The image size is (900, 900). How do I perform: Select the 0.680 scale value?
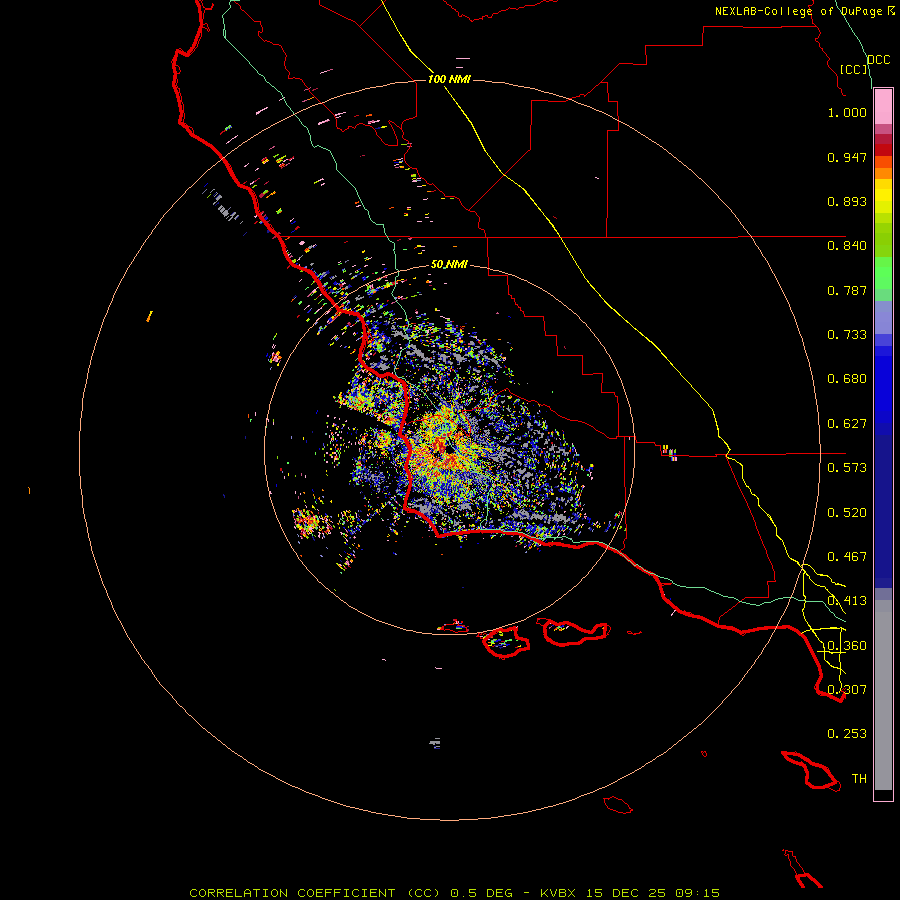847,379
